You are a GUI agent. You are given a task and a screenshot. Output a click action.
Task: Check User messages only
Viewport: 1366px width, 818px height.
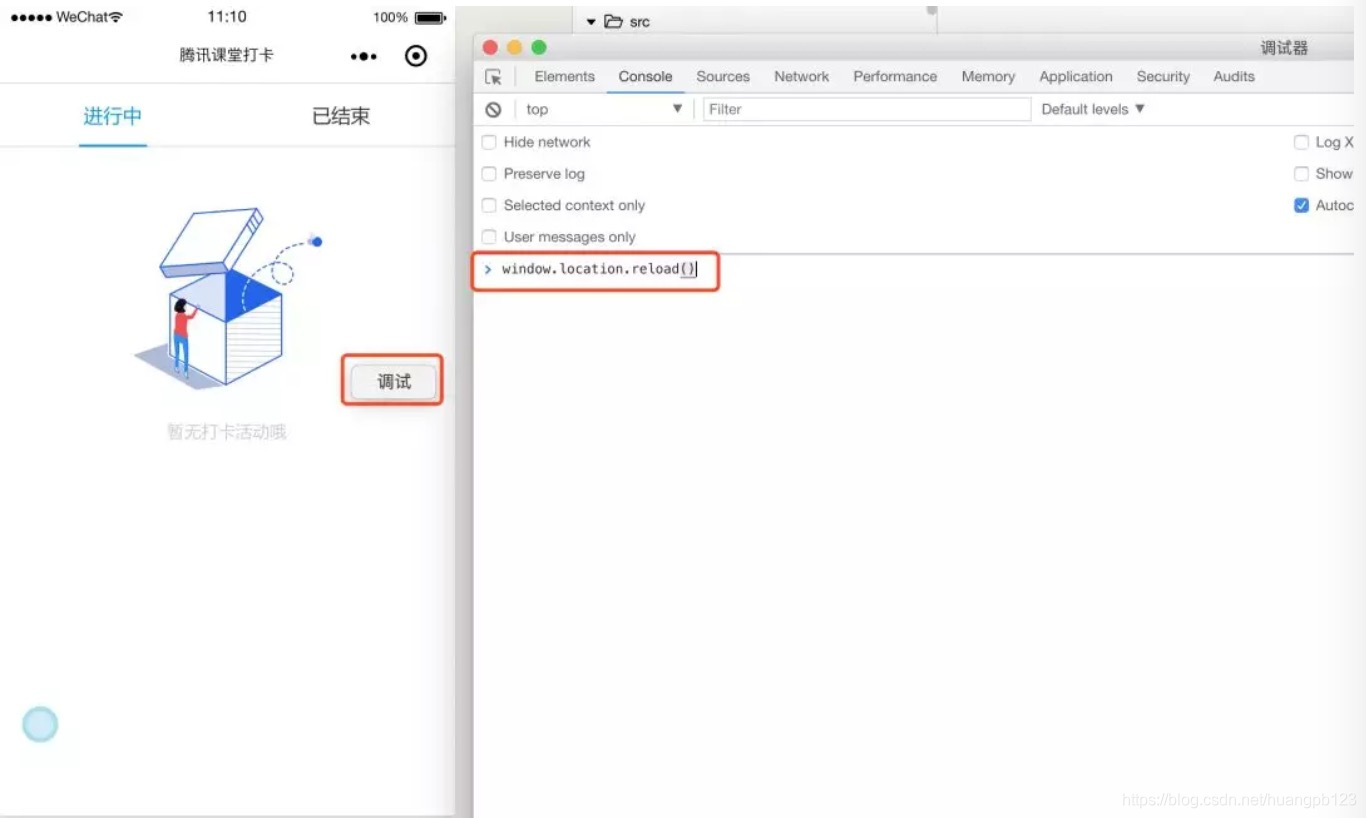click(489, 237)
